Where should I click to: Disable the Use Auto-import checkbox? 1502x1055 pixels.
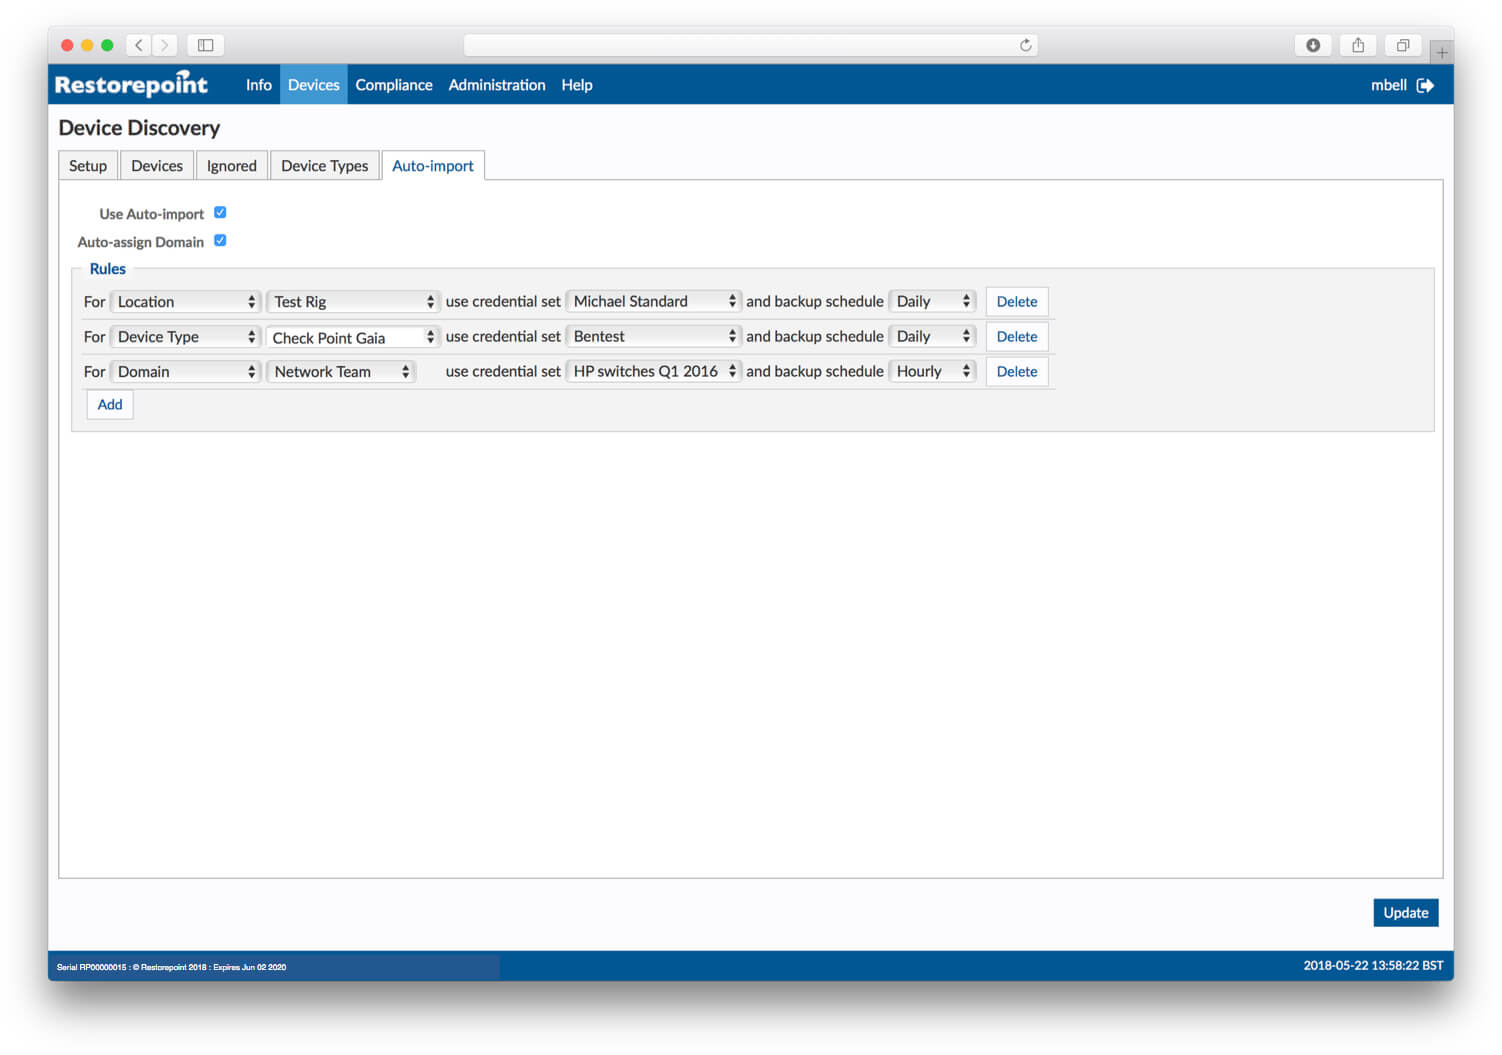point(220,212)
